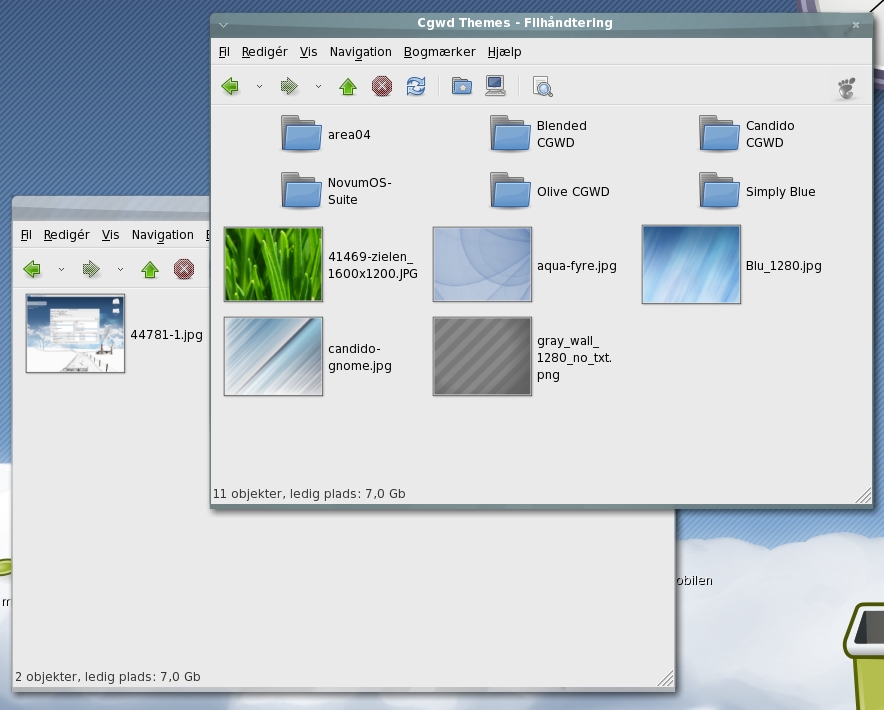Open the Hjælp menu
Viewport: 884px width, 710px height.
pyautogui.click(x=505, y=52)
